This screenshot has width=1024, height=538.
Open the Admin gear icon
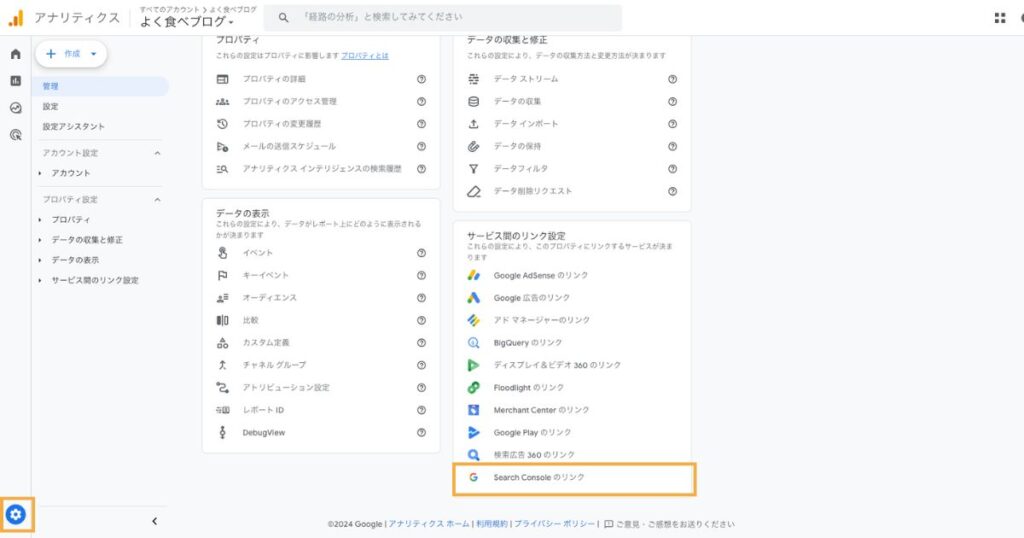[16, 515]
